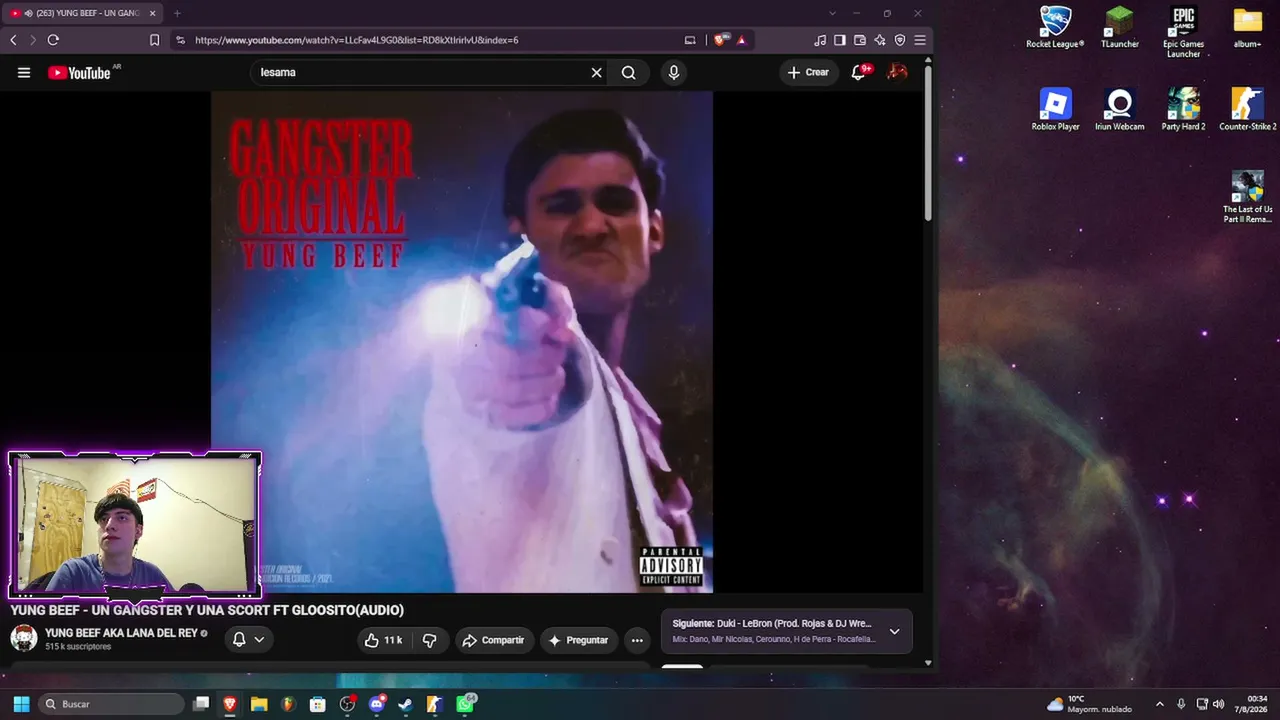Open the media control music note
The height and width of the screenshot is (720, 1280).
(820, 40)
